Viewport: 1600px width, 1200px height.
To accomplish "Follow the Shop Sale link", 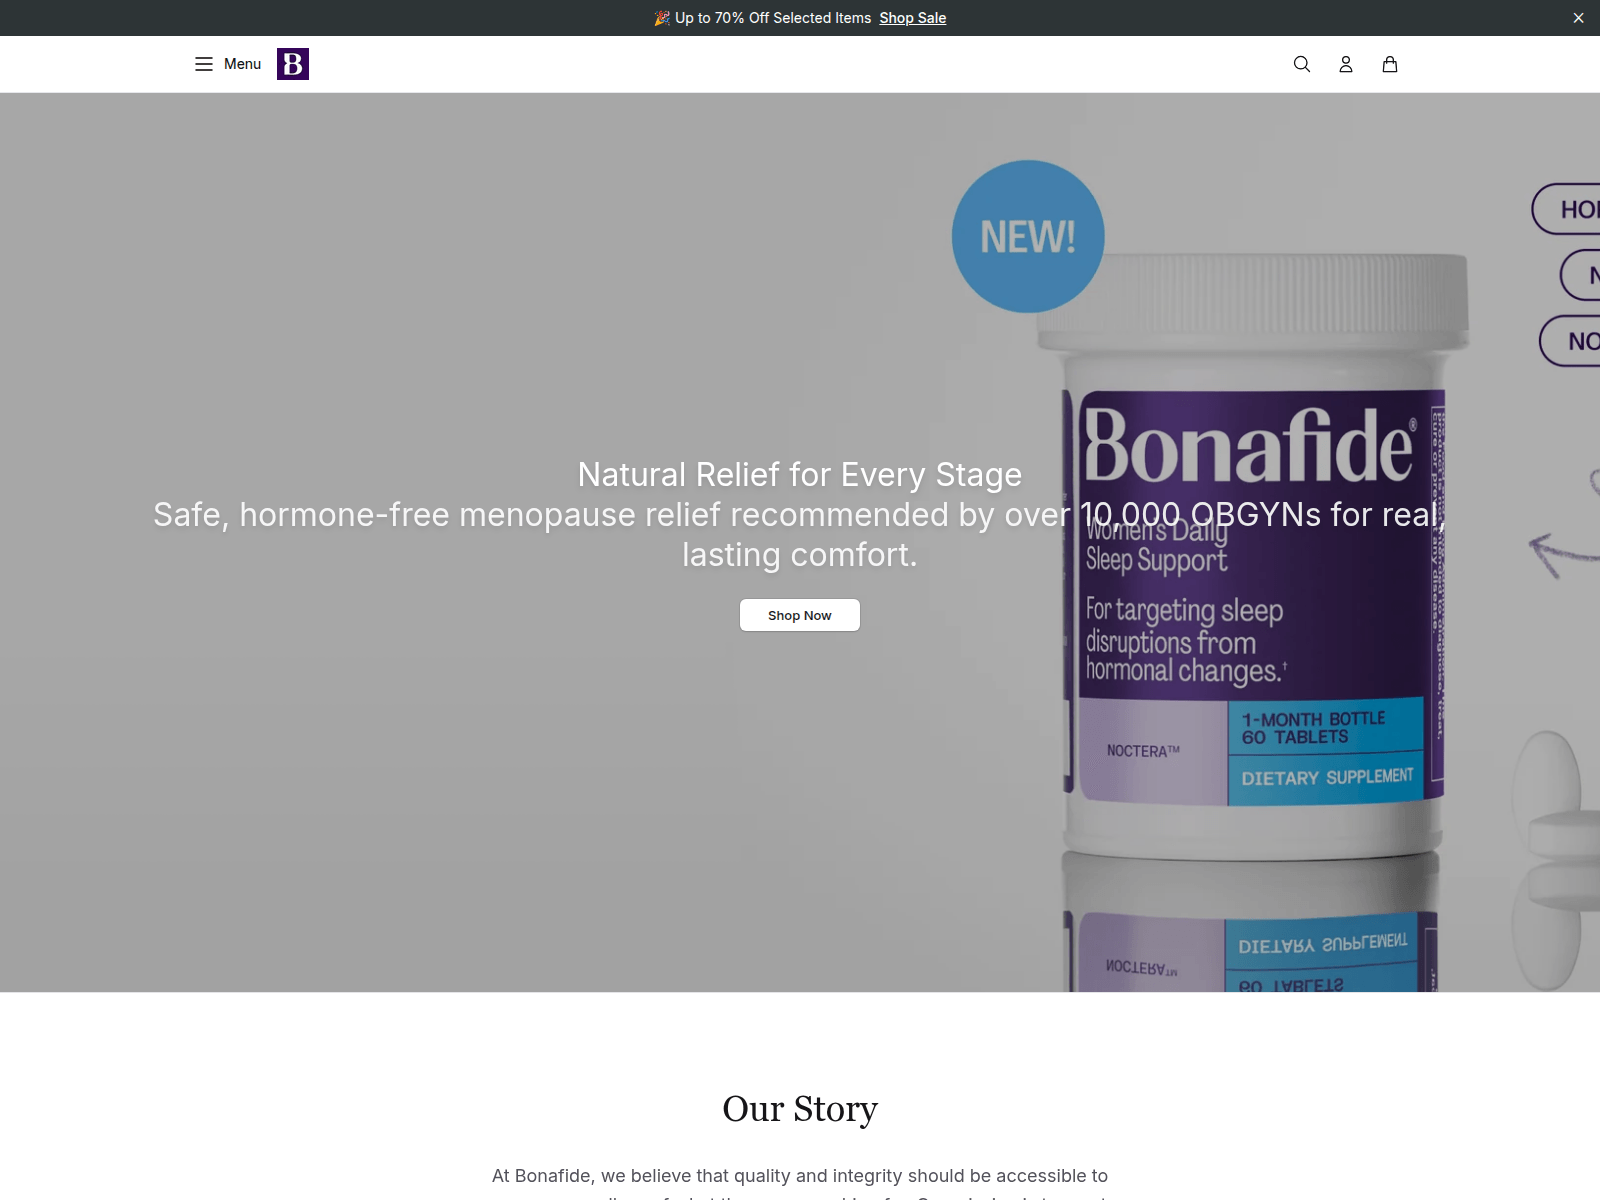I will click(x=912, y=18).
